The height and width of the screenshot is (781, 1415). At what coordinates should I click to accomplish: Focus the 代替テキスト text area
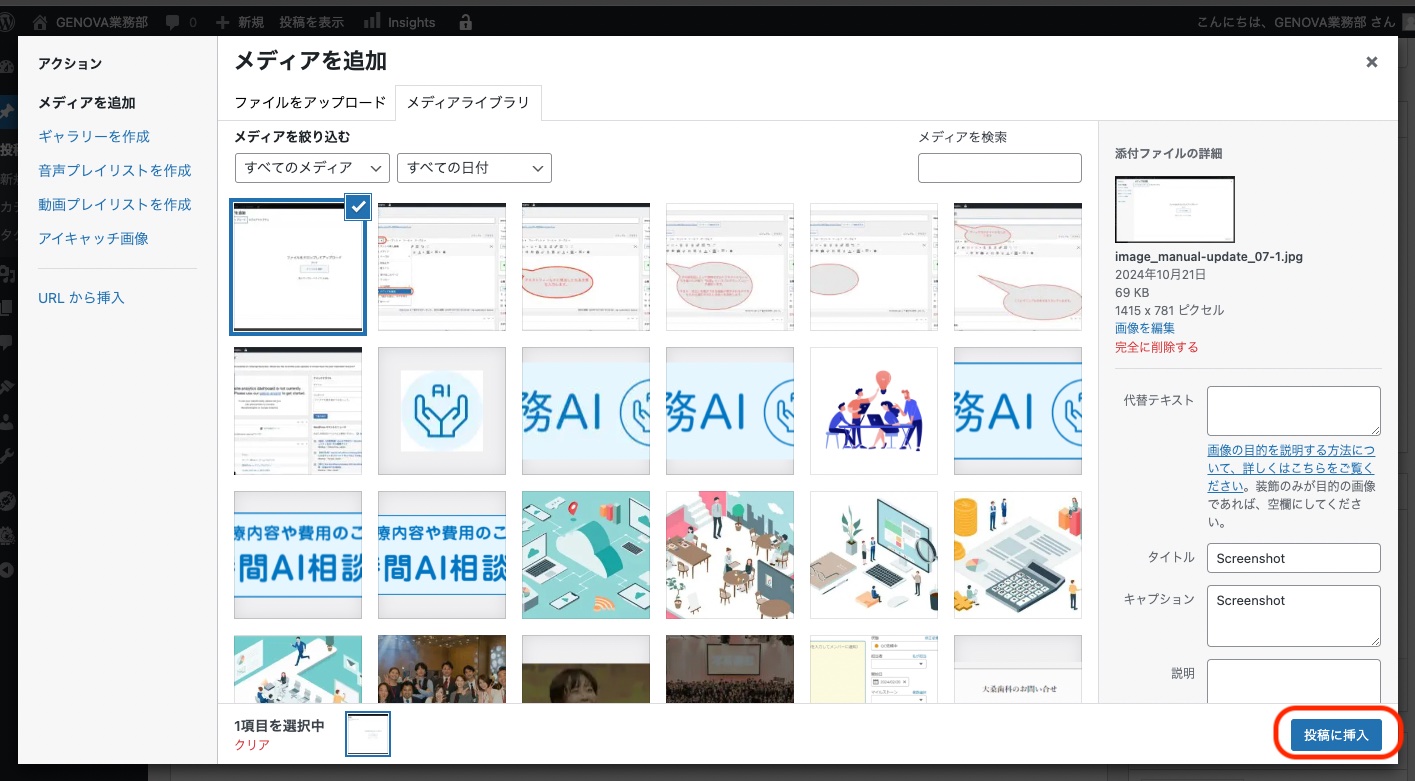click(x=1293, y=411)
